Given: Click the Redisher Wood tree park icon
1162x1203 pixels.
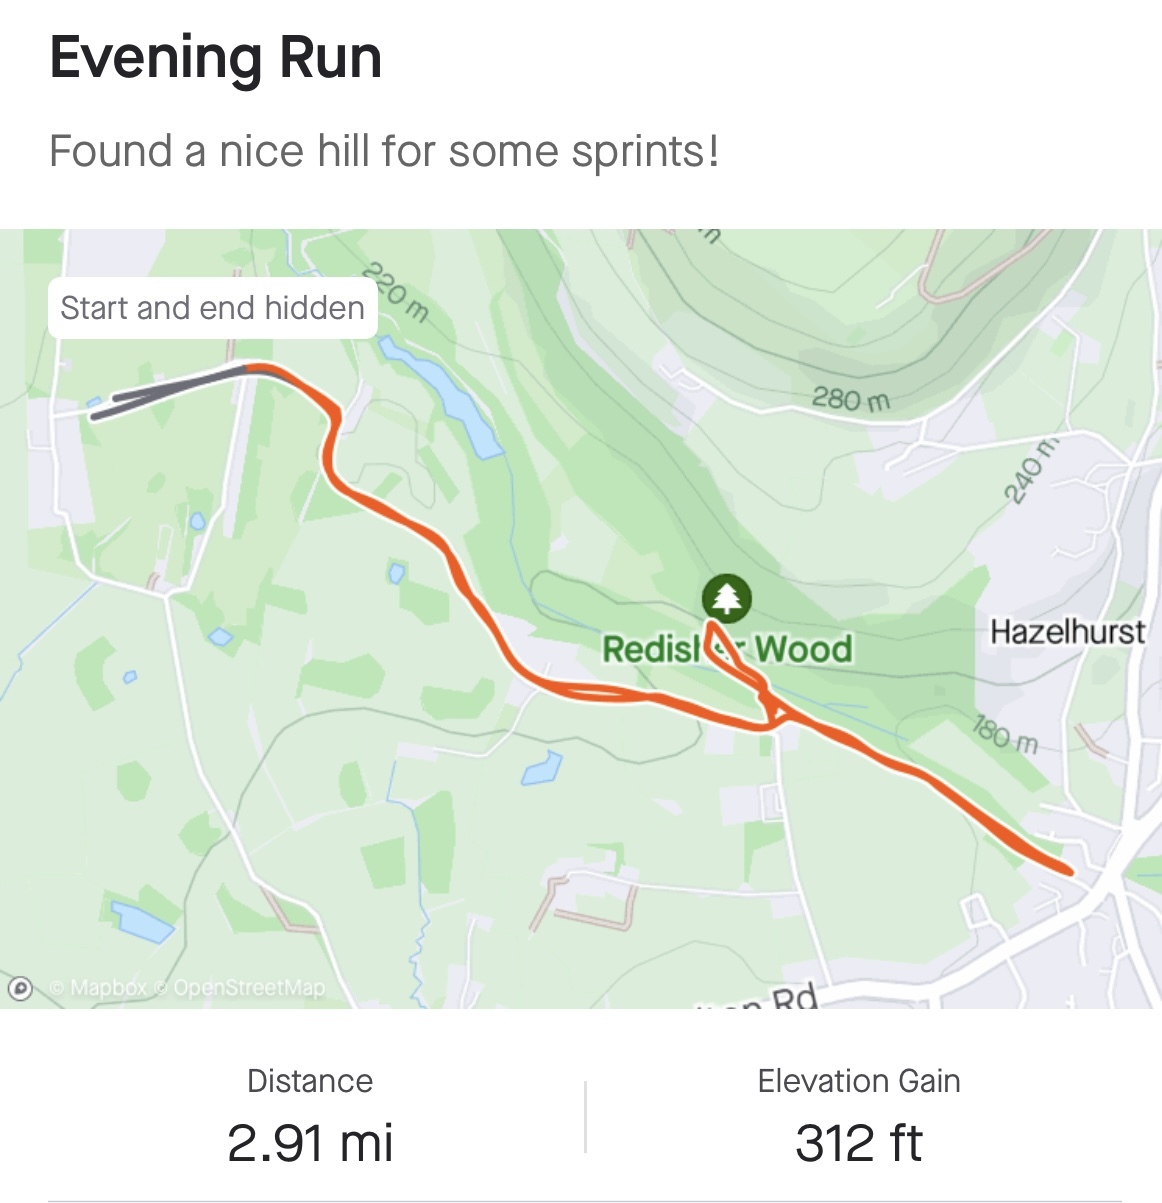Looking at the screenshot, I should [x=726, y=598].
